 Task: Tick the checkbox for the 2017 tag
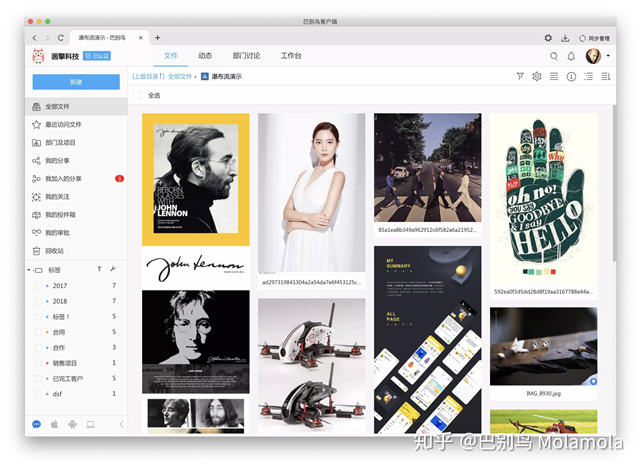[x=39, y=286]
